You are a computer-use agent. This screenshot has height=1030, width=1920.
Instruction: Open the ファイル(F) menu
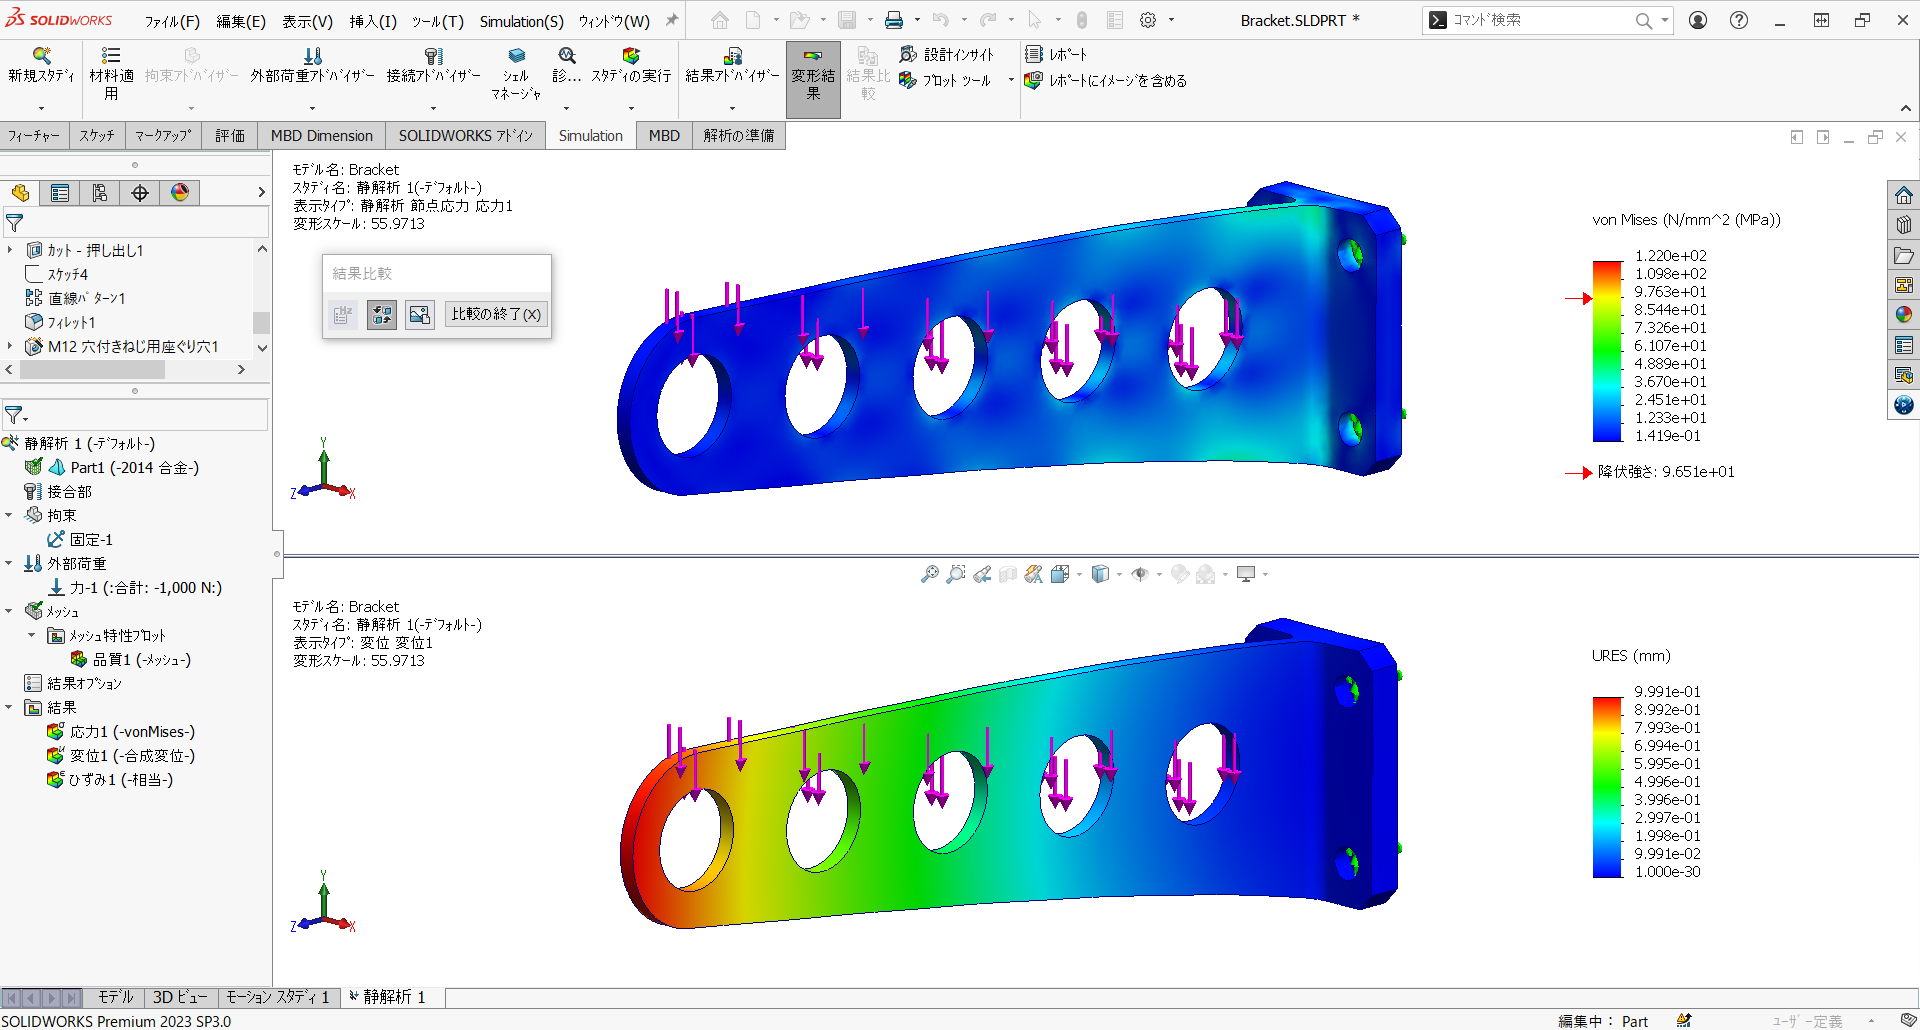coord(172,21)
